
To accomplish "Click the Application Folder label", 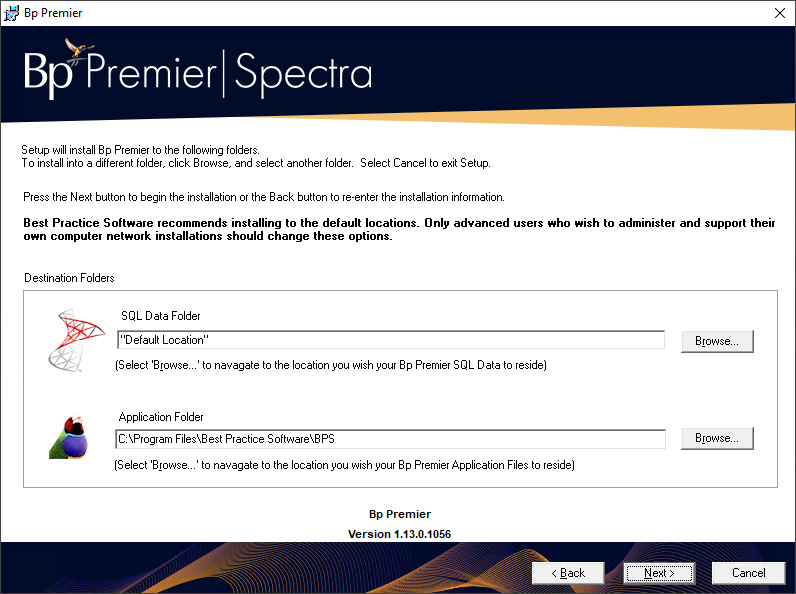I will (x=161, y=417).
